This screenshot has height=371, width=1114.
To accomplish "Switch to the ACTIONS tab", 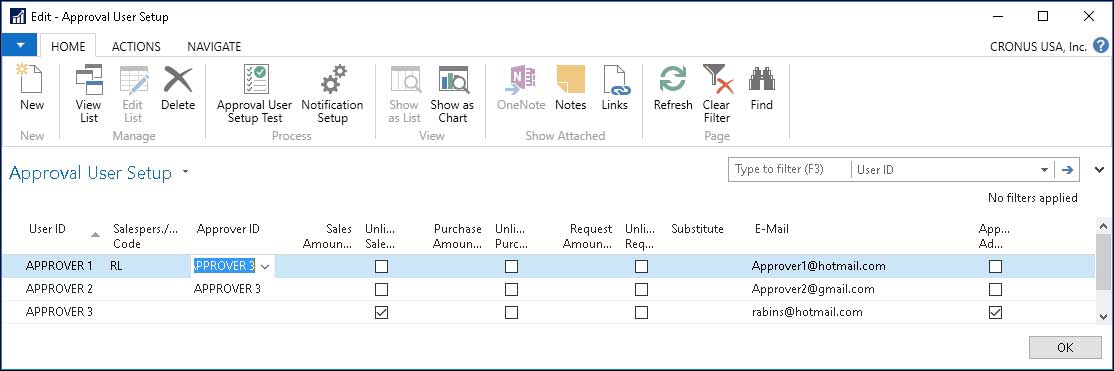I will tap(136, 46).
